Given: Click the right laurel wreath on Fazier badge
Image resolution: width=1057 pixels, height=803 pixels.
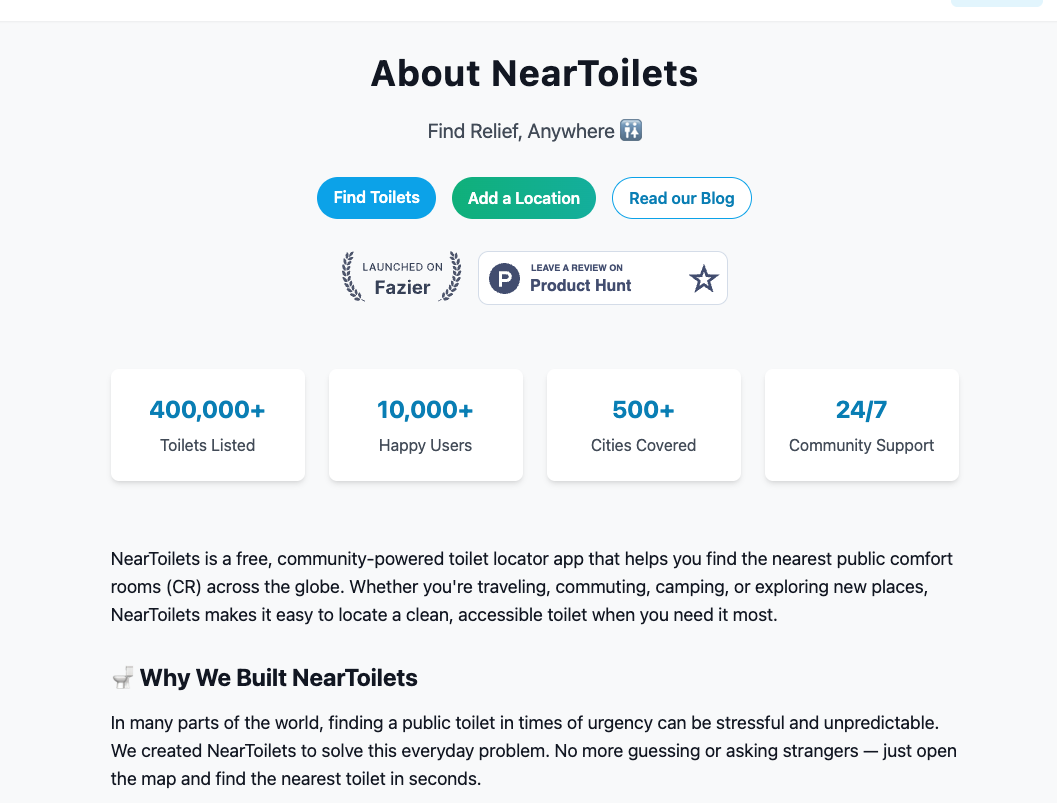Looking at the screenshot, I should tap(452, 276).
